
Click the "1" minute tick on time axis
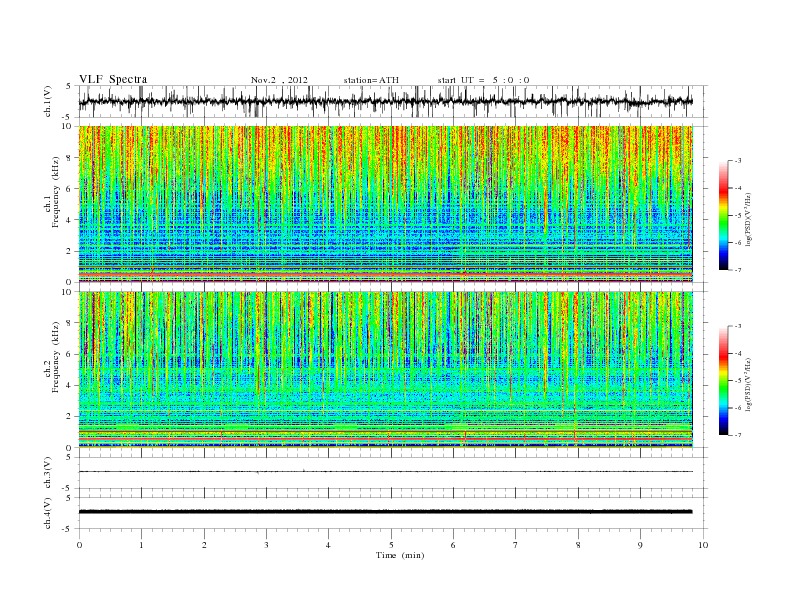(x=142, y=545)
